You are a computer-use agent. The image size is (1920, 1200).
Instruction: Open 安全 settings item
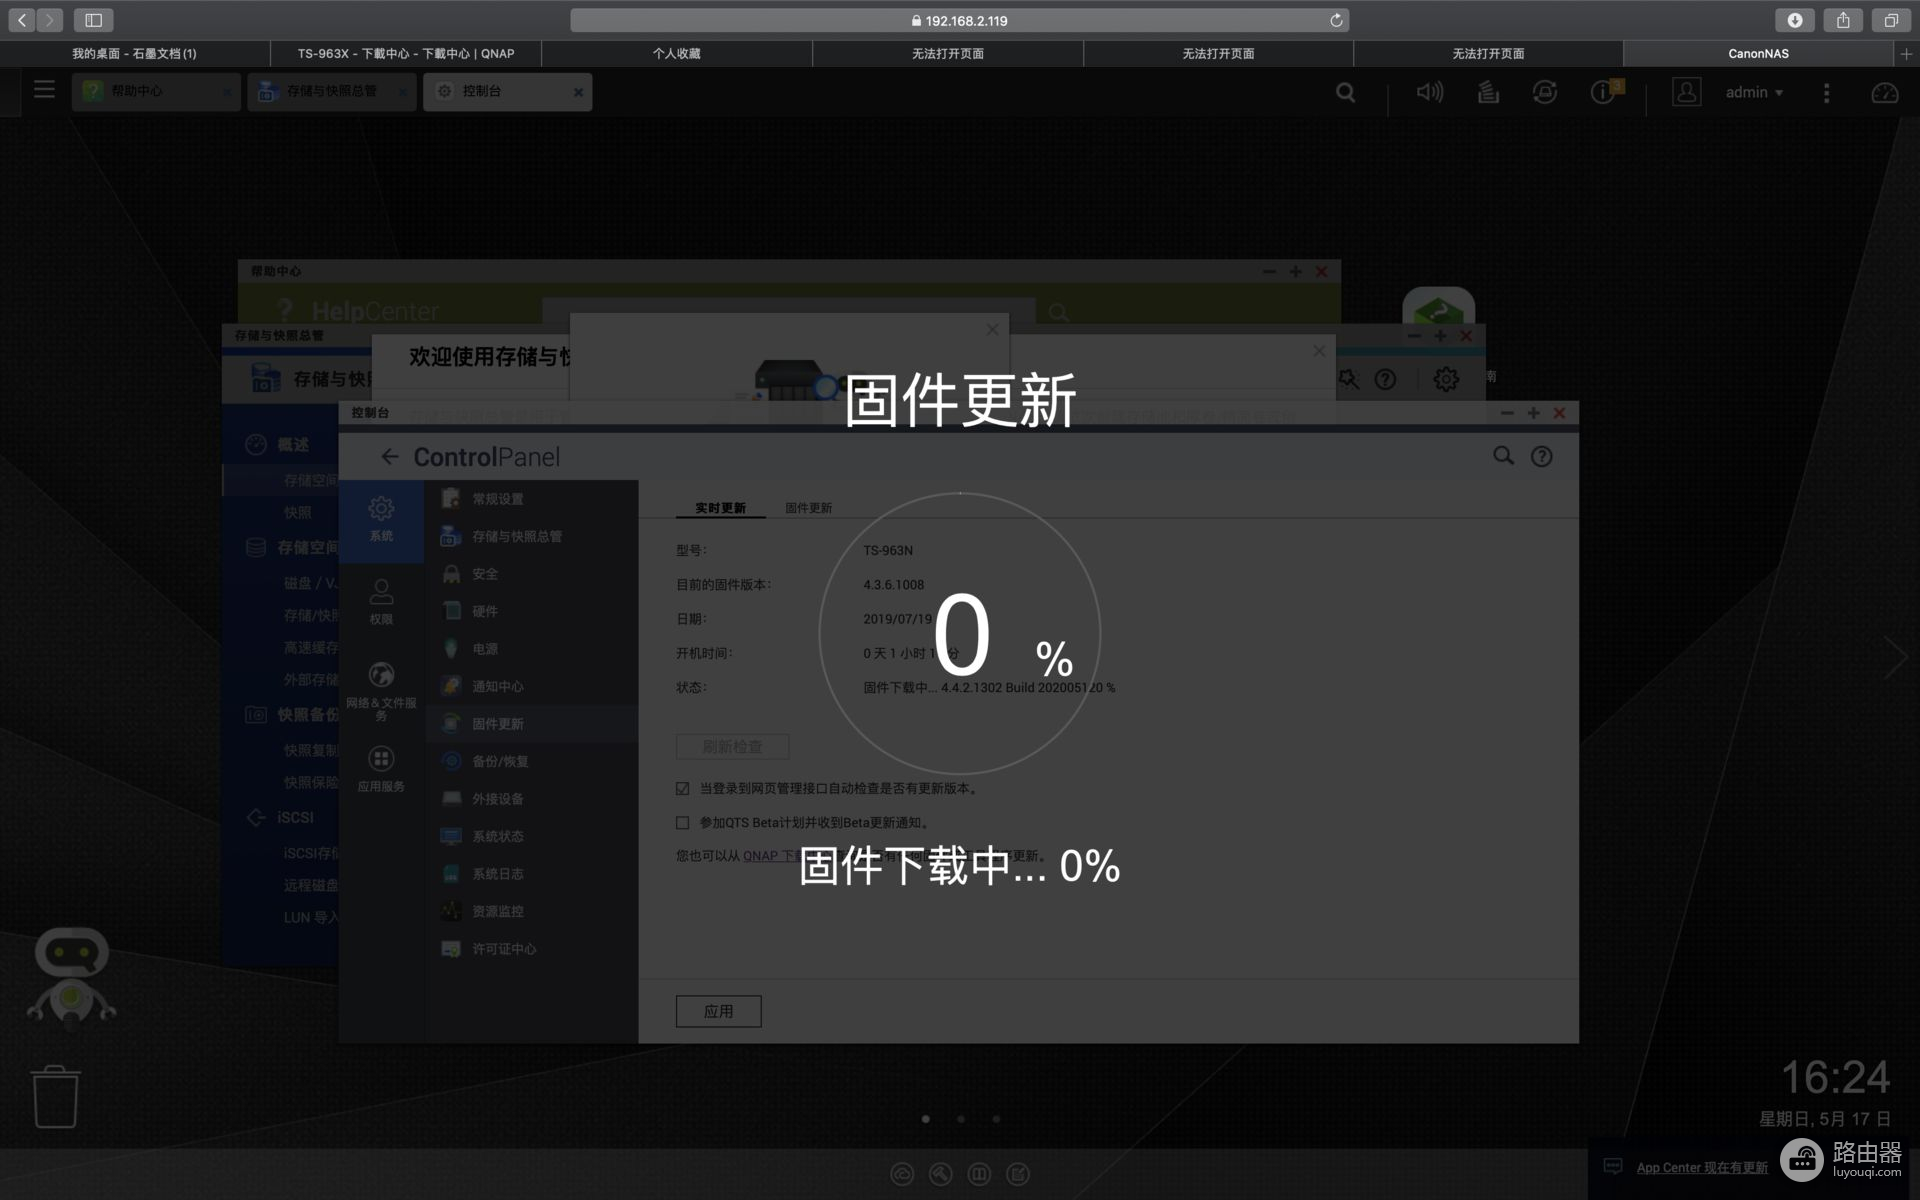click(x=531, y=574)
